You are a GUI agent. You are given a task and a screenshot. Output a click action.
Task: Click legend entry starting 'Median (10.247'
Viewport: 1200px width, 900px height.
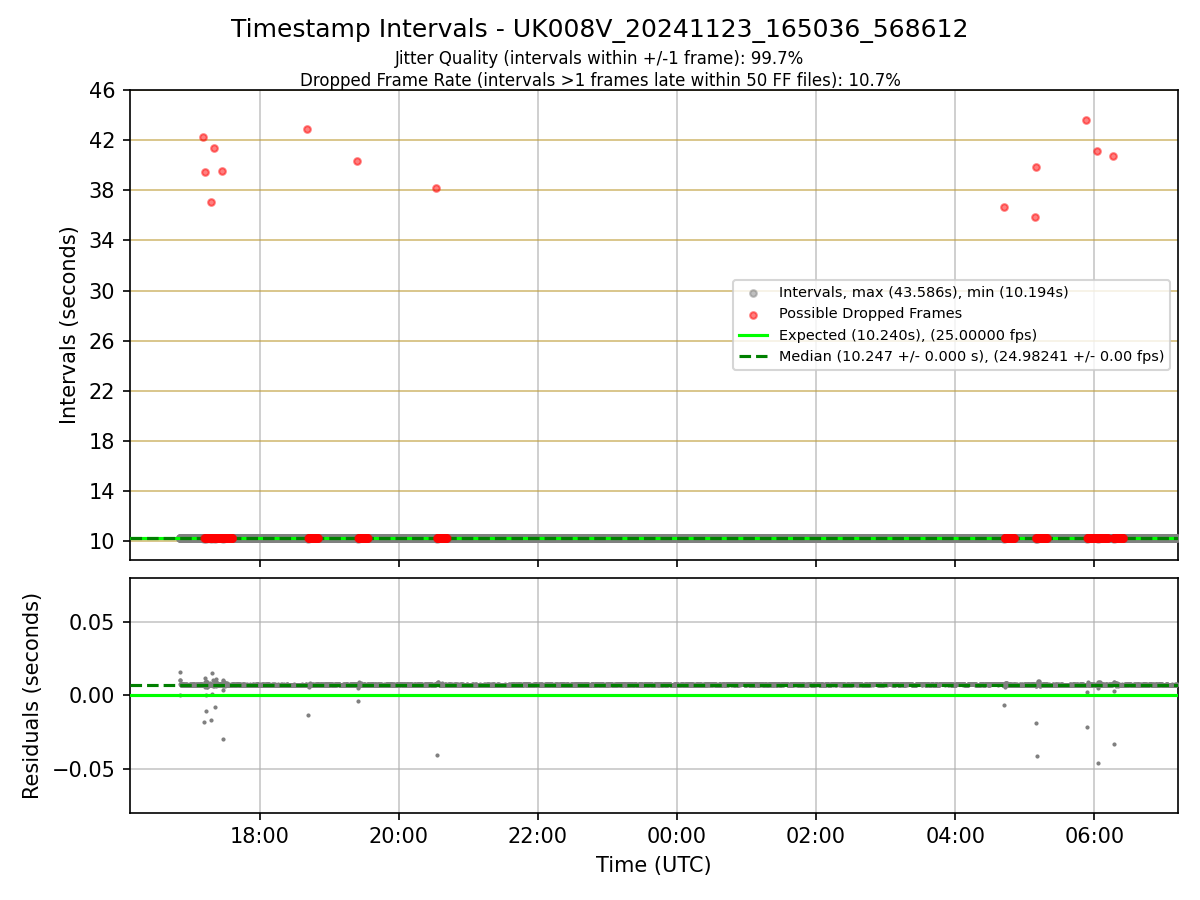point(971,355)
